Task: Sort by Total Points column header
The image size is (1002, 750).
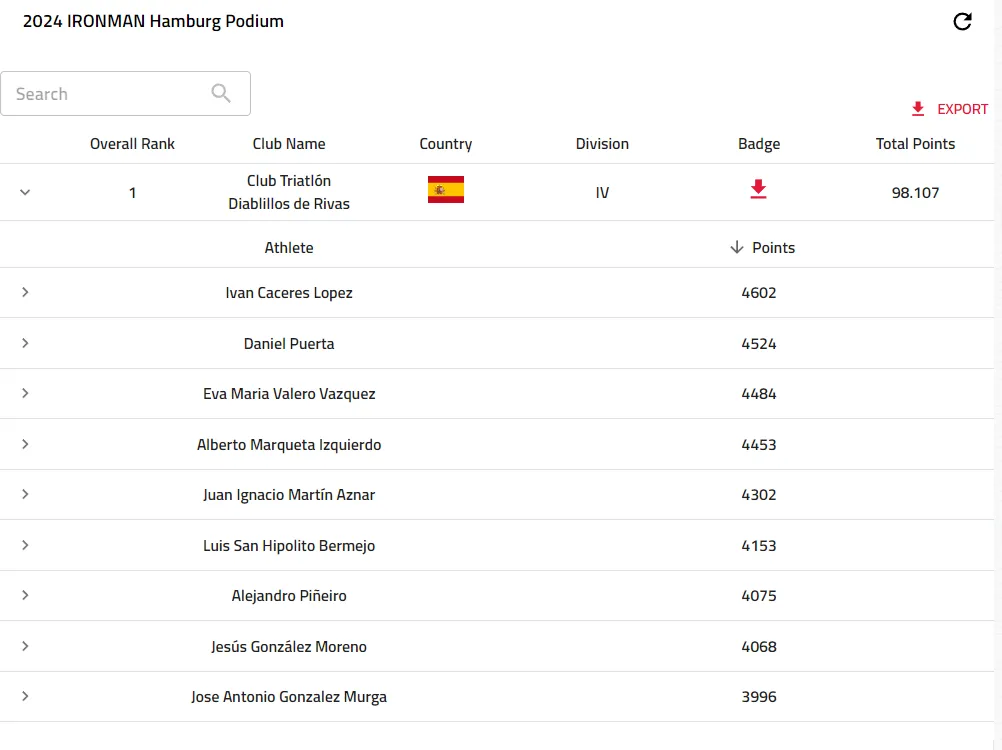Action: (x=915, y=144)
